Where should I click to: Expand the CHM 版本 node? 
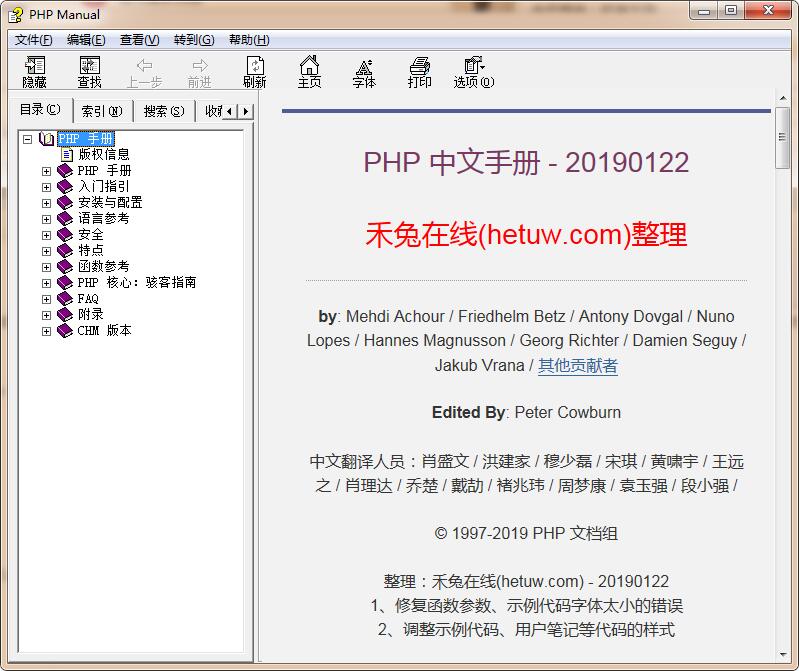(46, 331)
